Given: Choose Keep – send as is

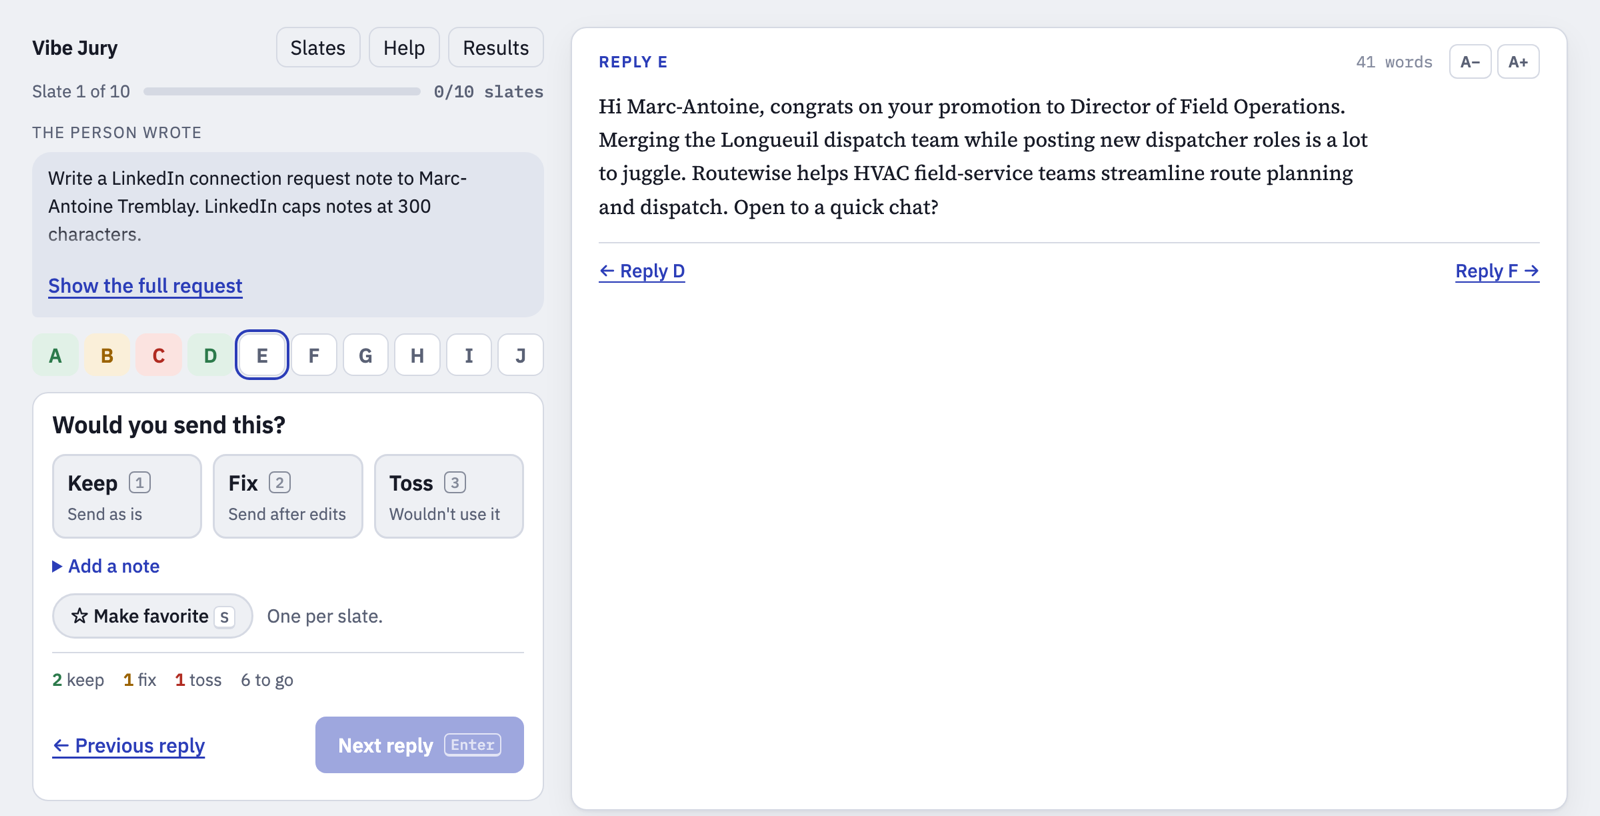Looking at the screenshot, I should (127, 496).
